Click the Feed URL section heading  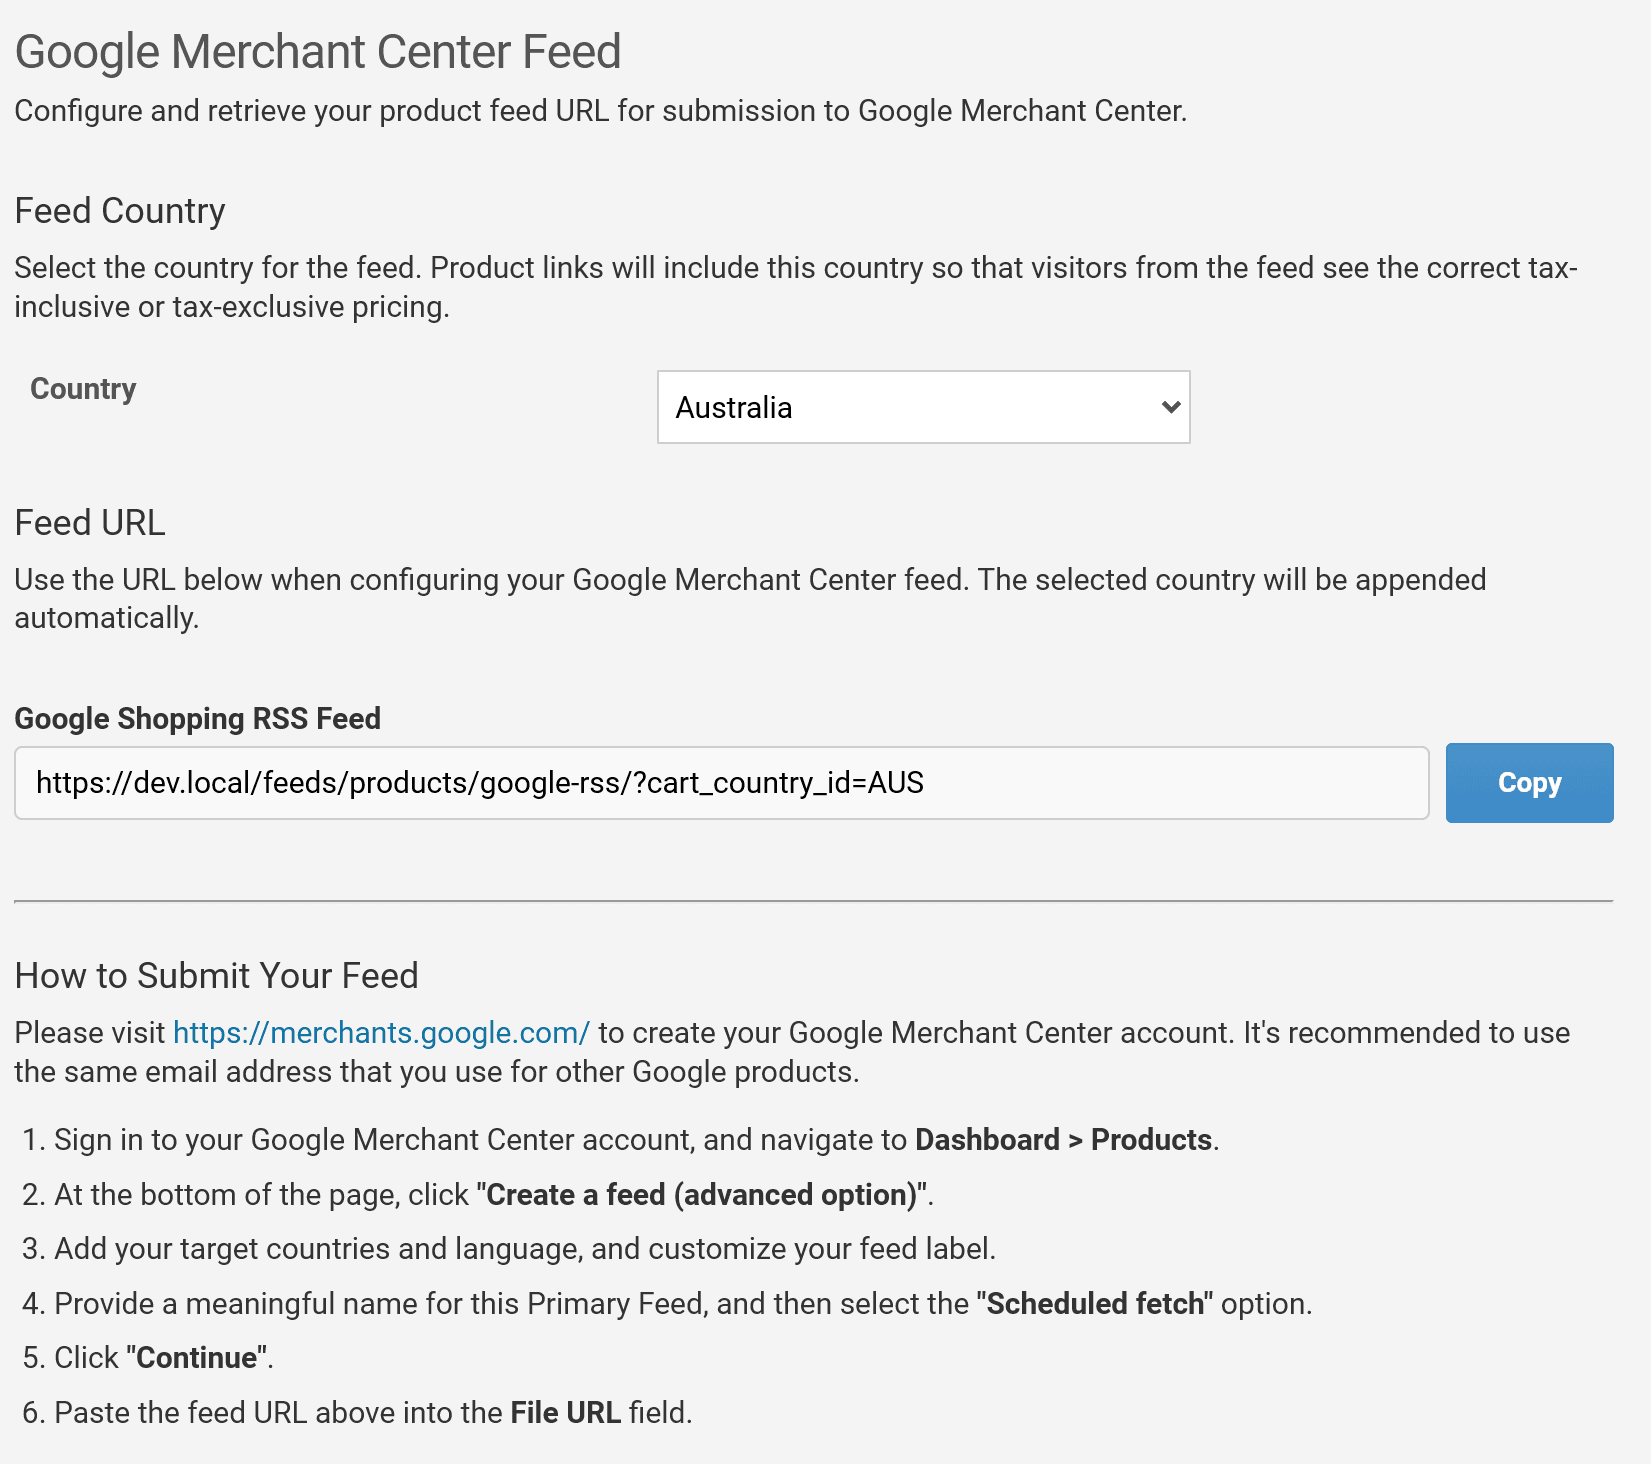point(90,523)
